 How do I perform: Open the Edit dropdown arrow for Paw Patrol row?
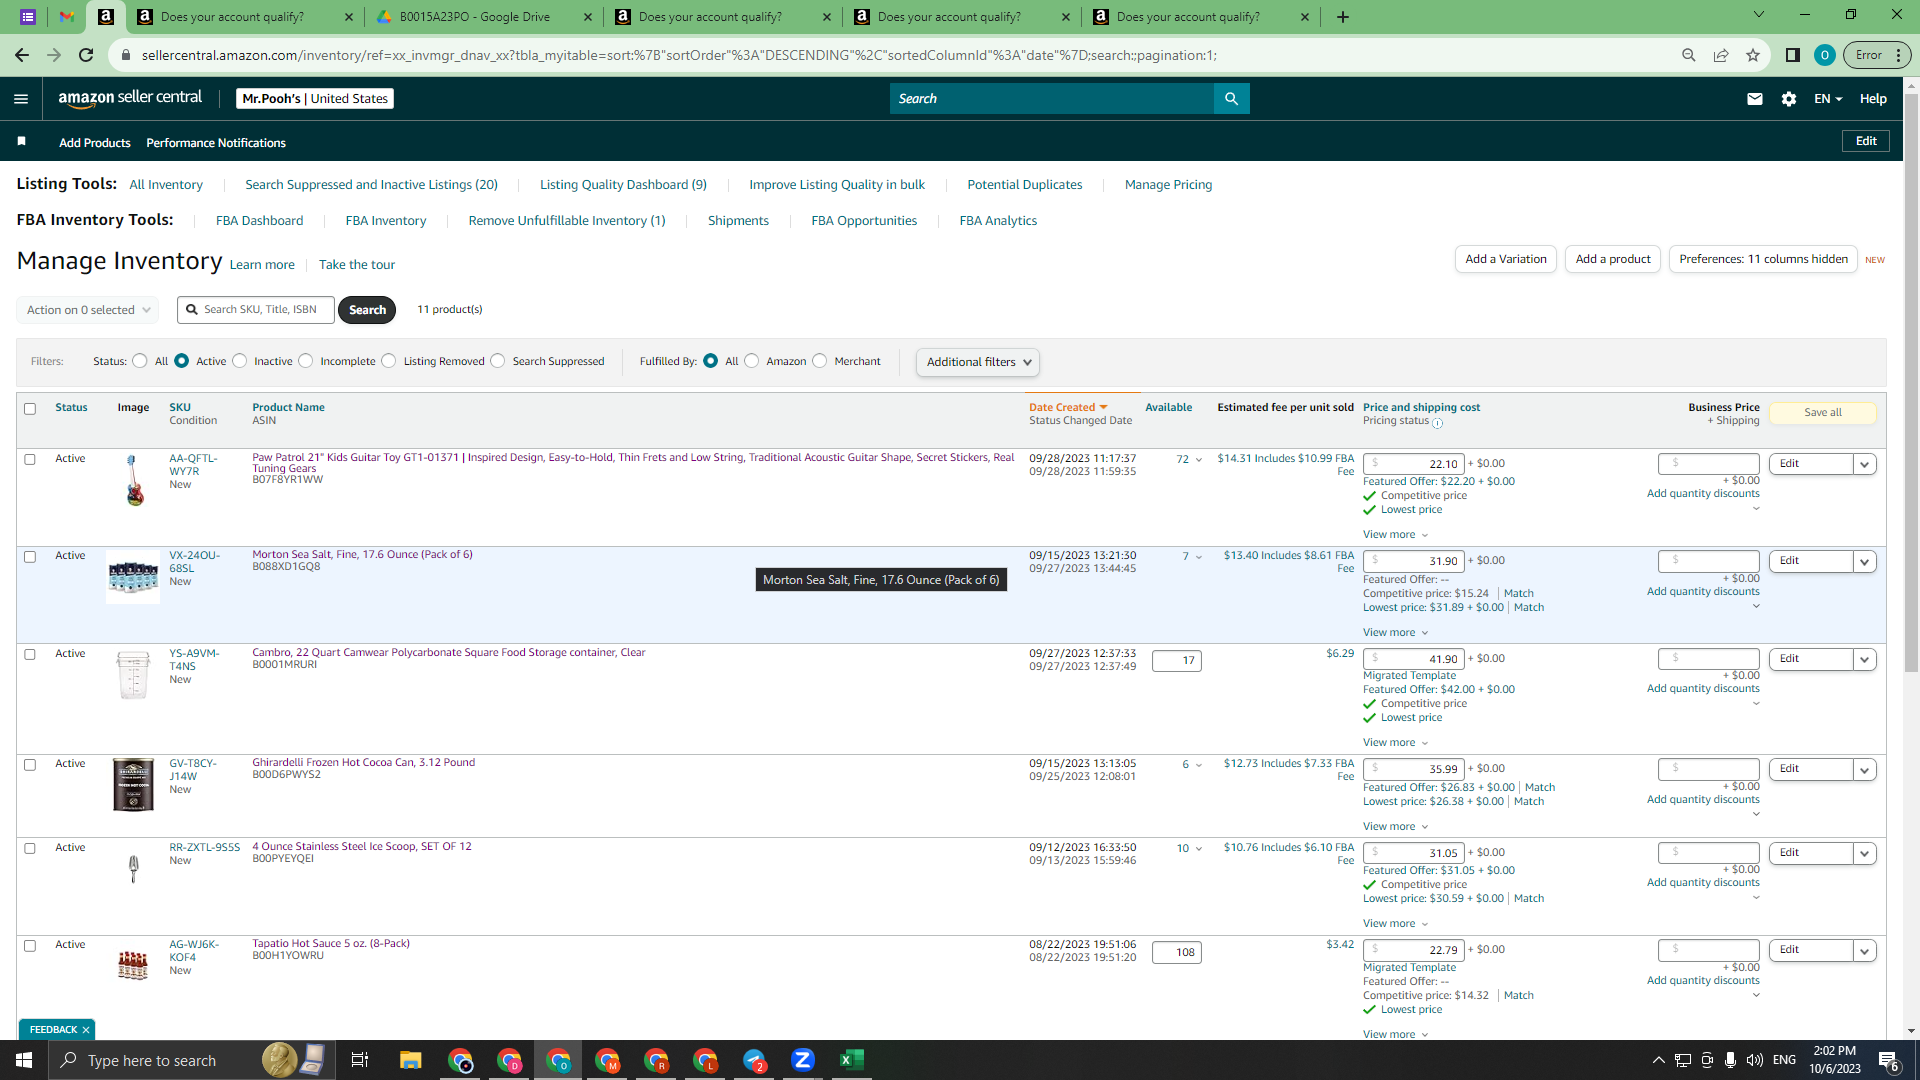[1864, 464]
